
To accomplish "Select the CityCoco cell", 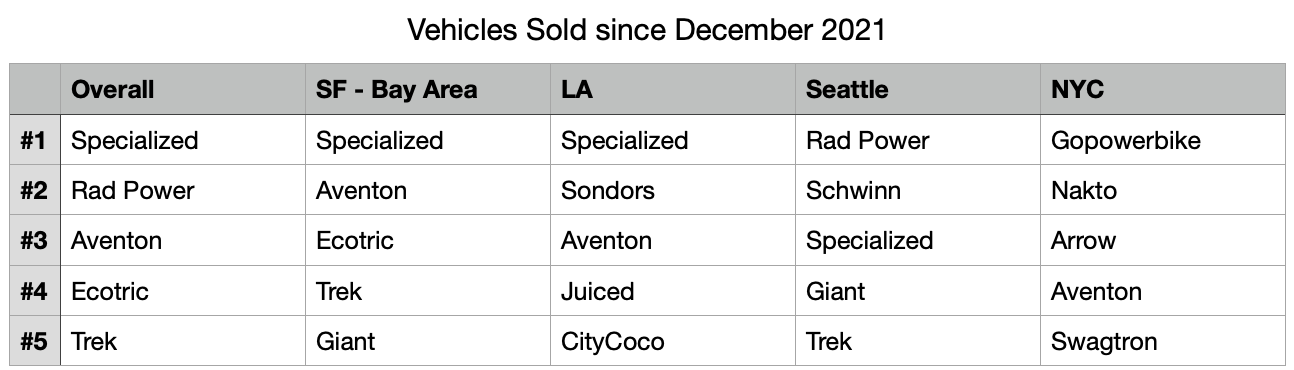I will 673,341.
